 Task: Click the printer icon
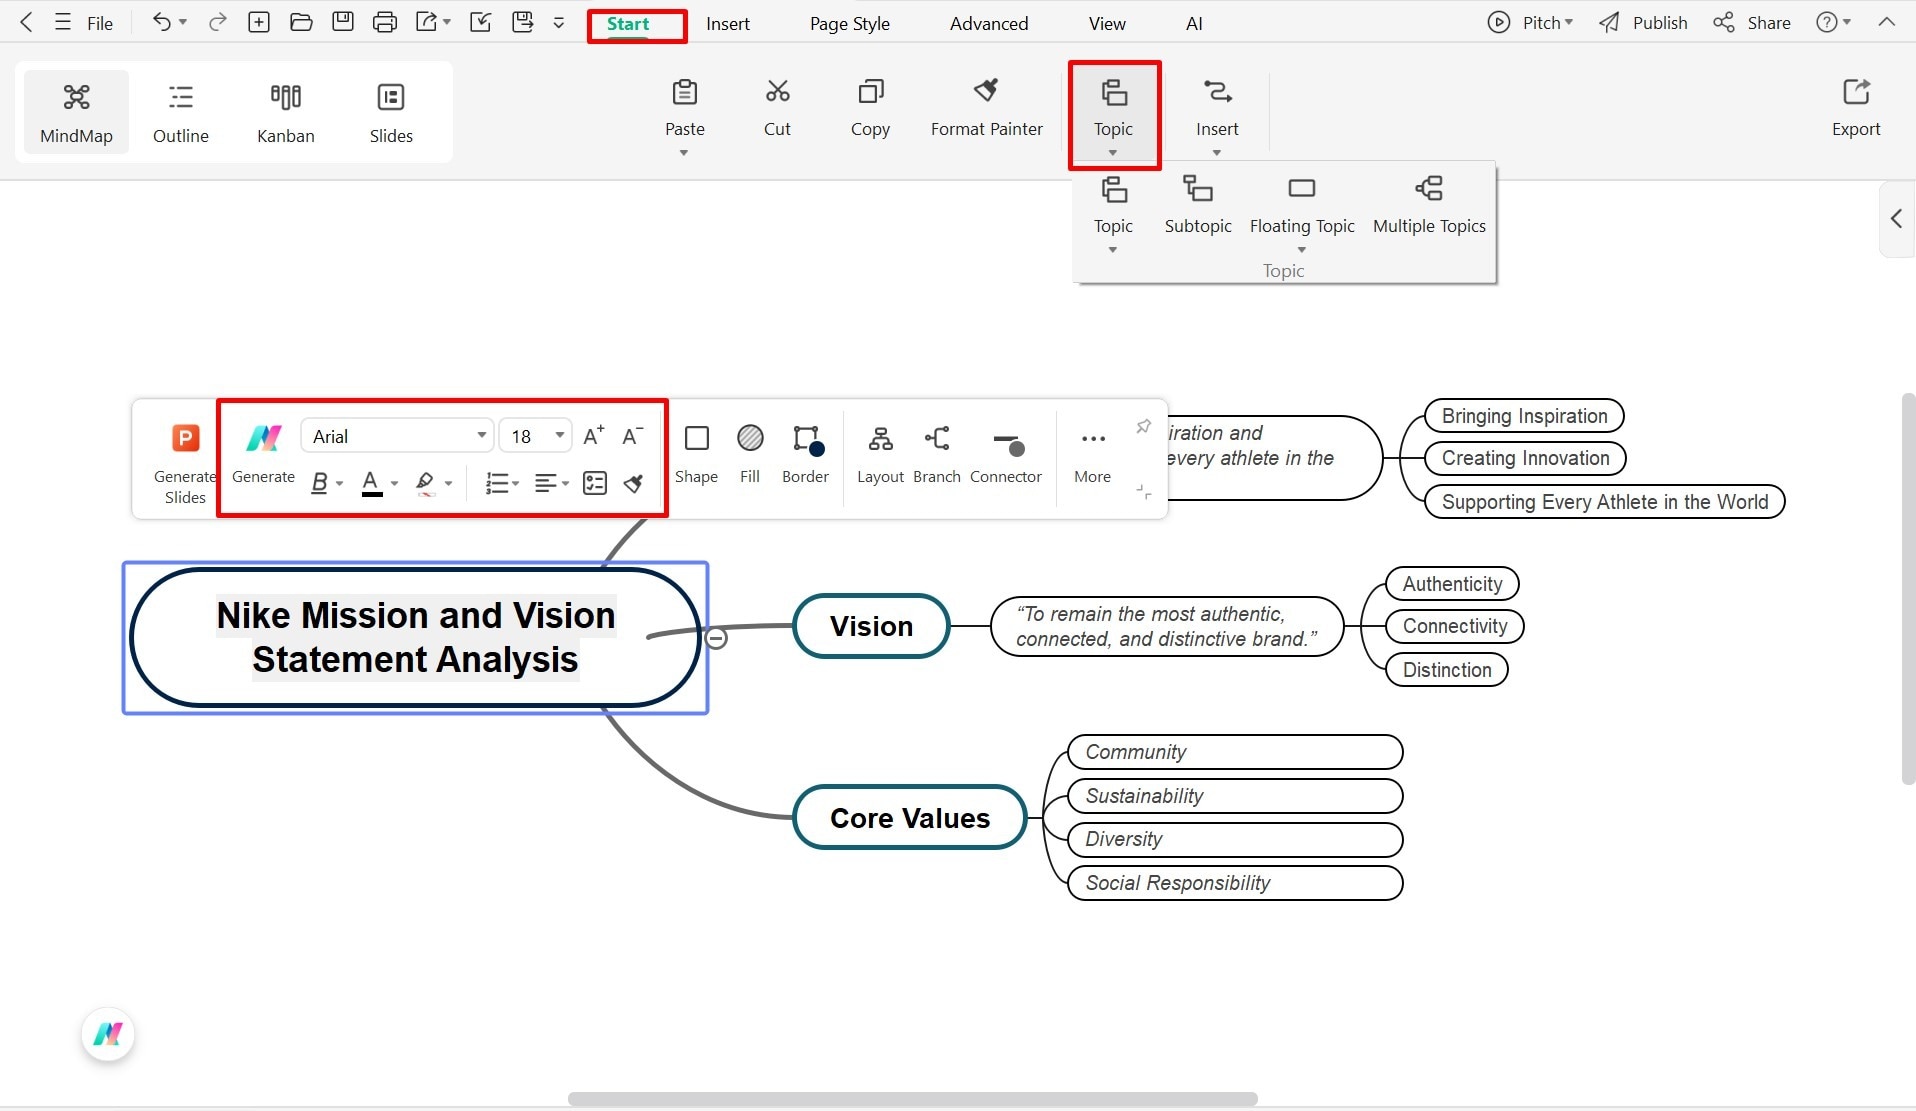pos(385,22)
